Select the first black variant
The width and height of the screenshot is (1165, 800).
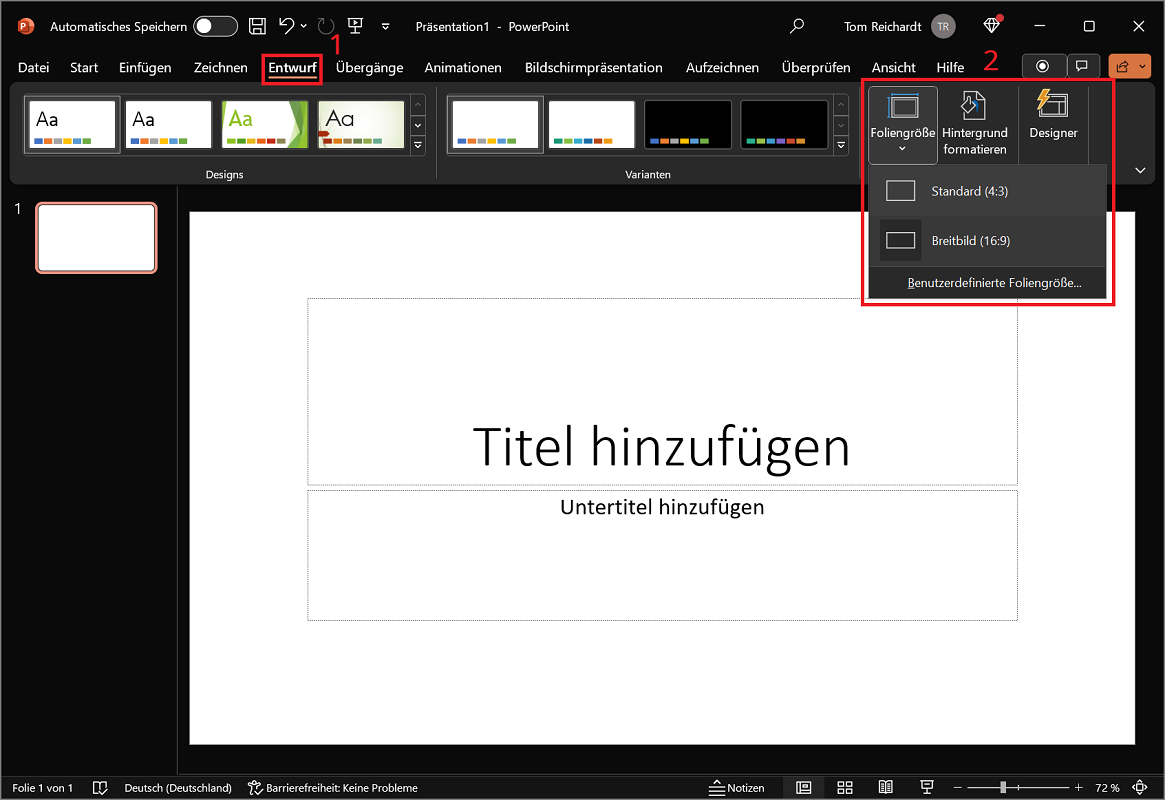(687, 125)
